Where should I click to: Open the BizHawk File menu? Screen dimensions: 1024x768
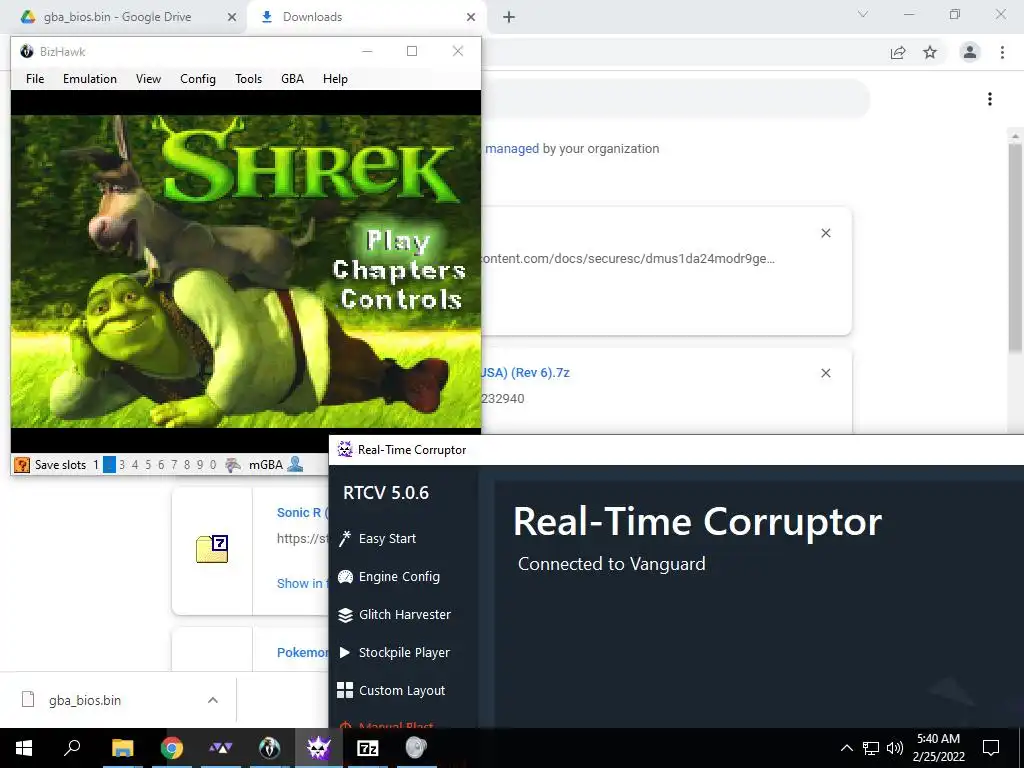[x=35, y=78]
